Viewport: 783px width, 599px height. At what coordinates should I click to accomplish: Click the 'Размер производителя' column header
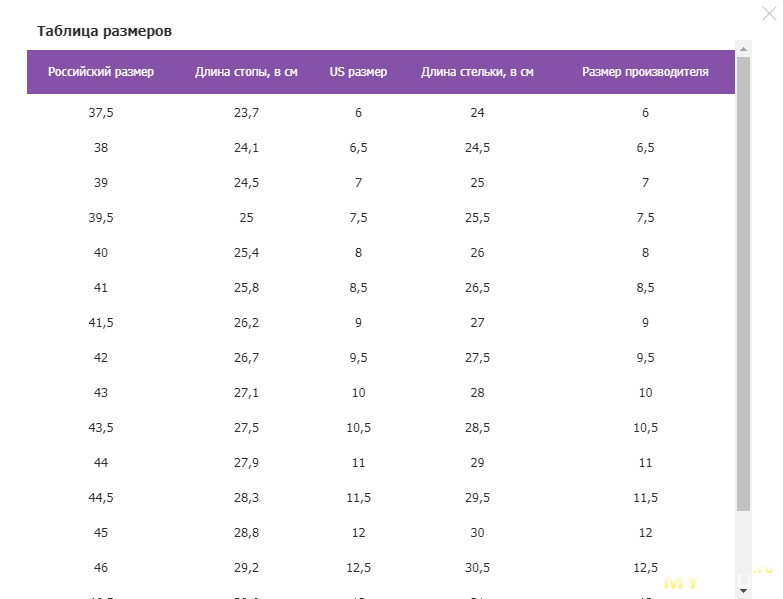click(x=645, y=72)
